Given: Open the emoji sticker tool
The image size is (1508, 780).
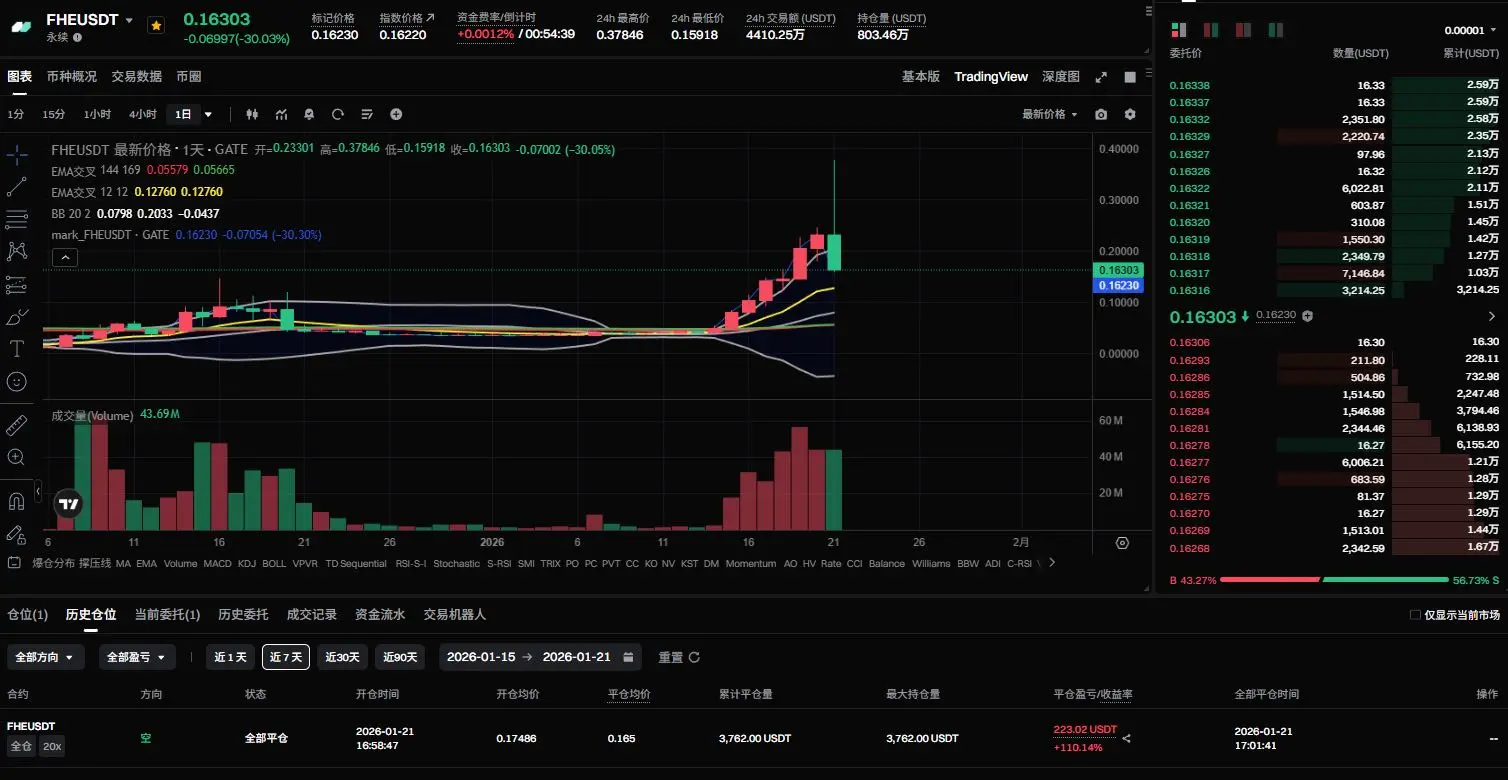Looking at the screenshot, I should click(17, 381).
